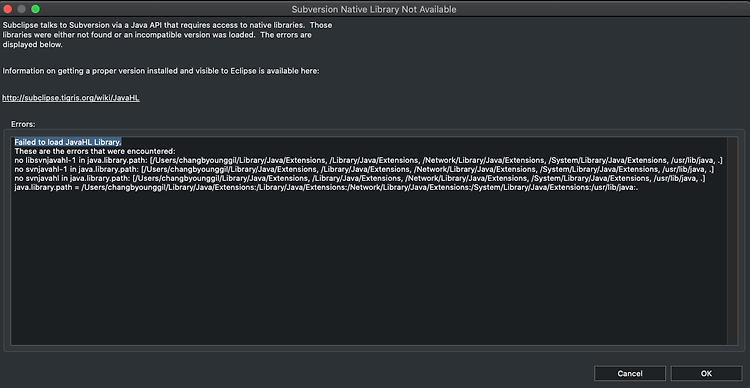Click the 'Subversion Native Library Not Available' title
Image resolution: width=750 pixels, height=388 pixels.
(374, 9)
